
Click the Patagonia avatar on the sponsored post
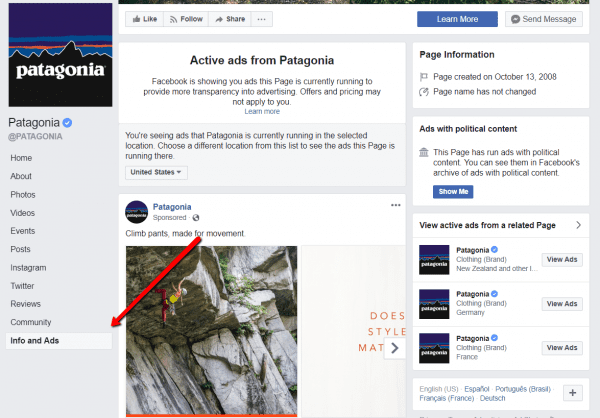click(137, 212)
